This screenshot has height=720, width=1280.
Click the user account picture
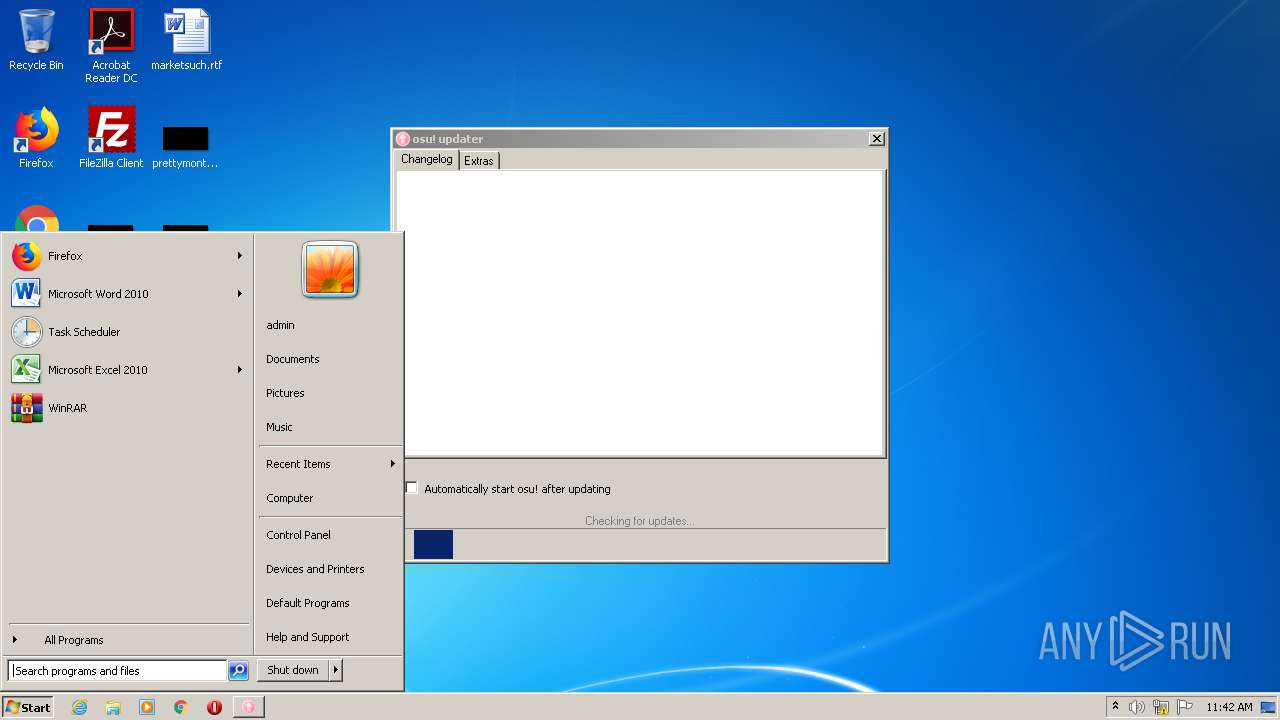pyautogui.click(x=330, y=270)
